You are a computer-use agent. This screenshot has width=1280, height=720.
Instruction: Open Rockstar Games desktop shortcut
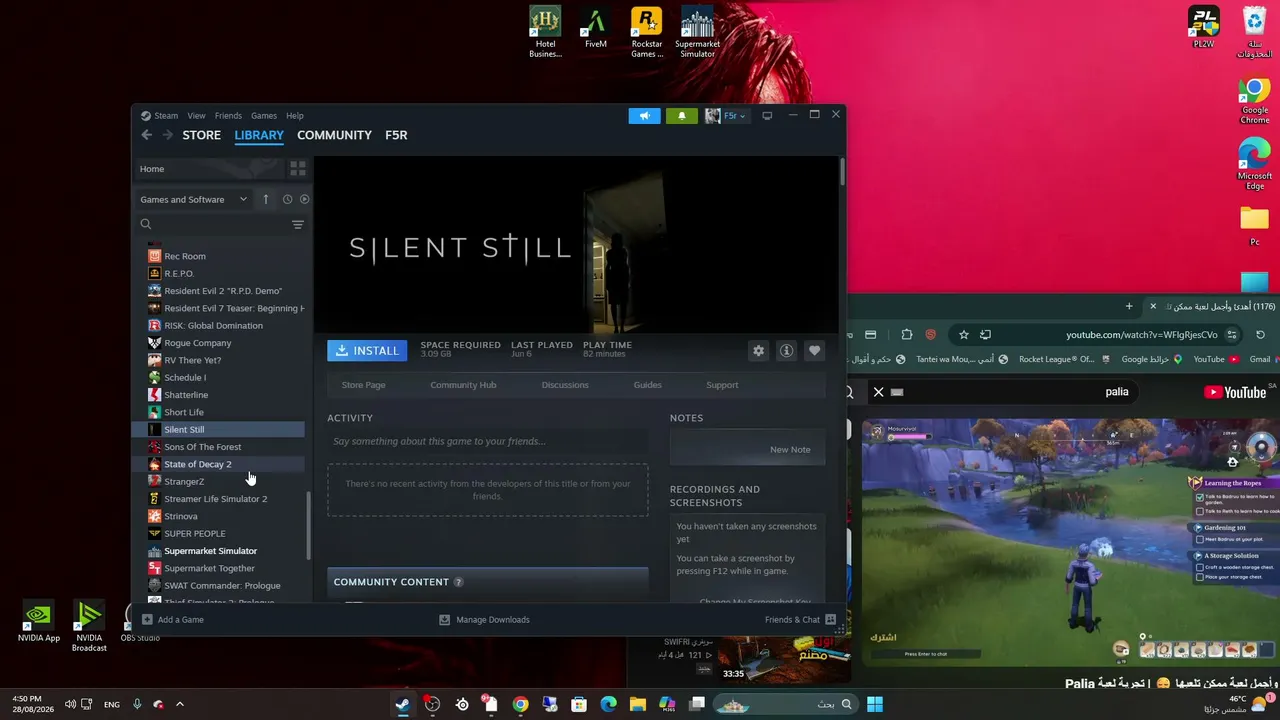647,32
